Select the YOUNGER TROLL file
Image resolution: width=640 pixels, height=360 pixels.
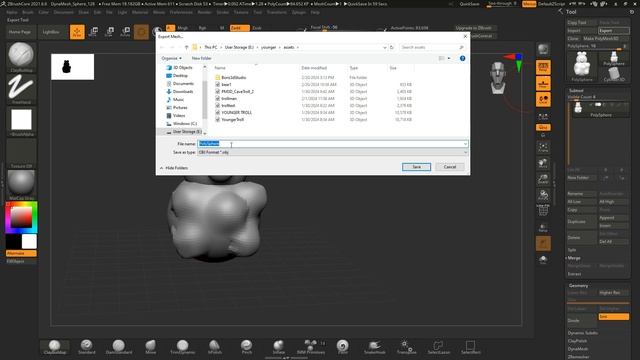236,113
